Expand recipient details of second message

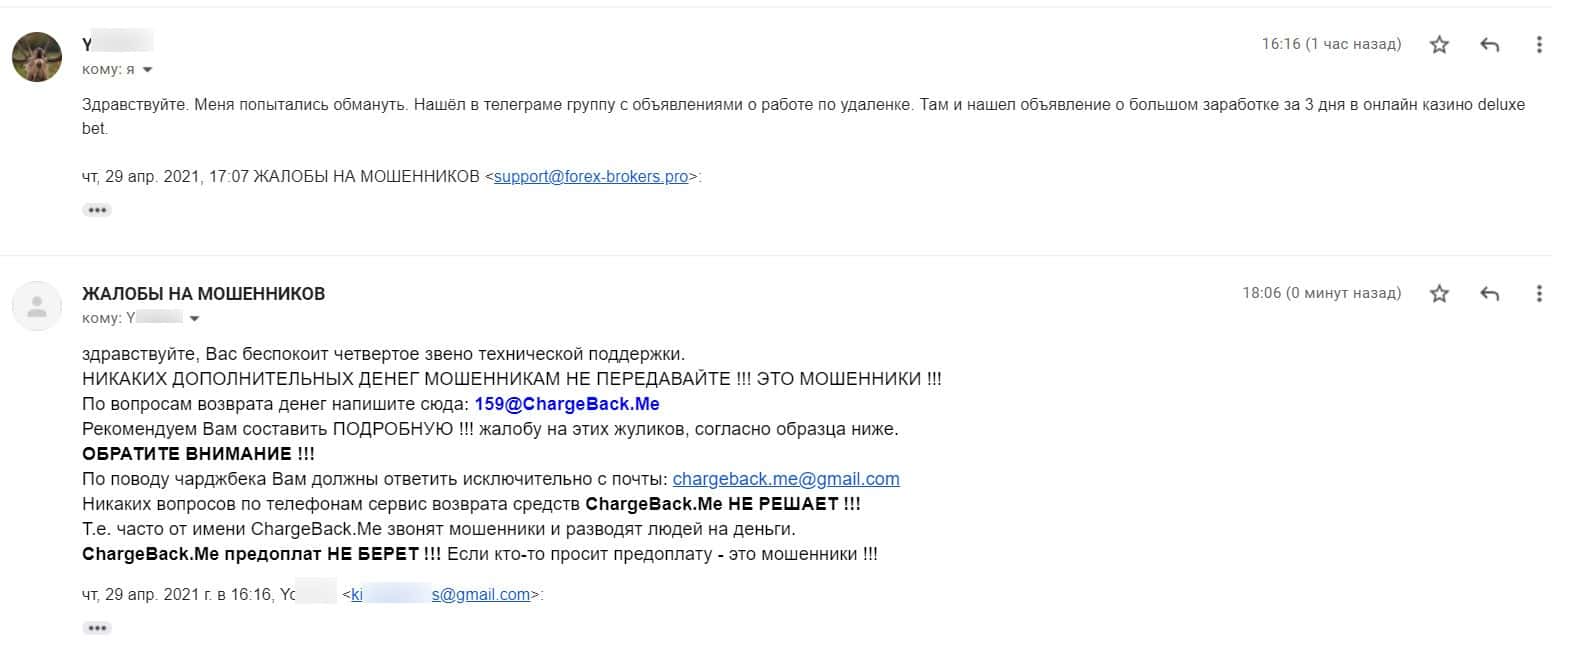point(194,319)
